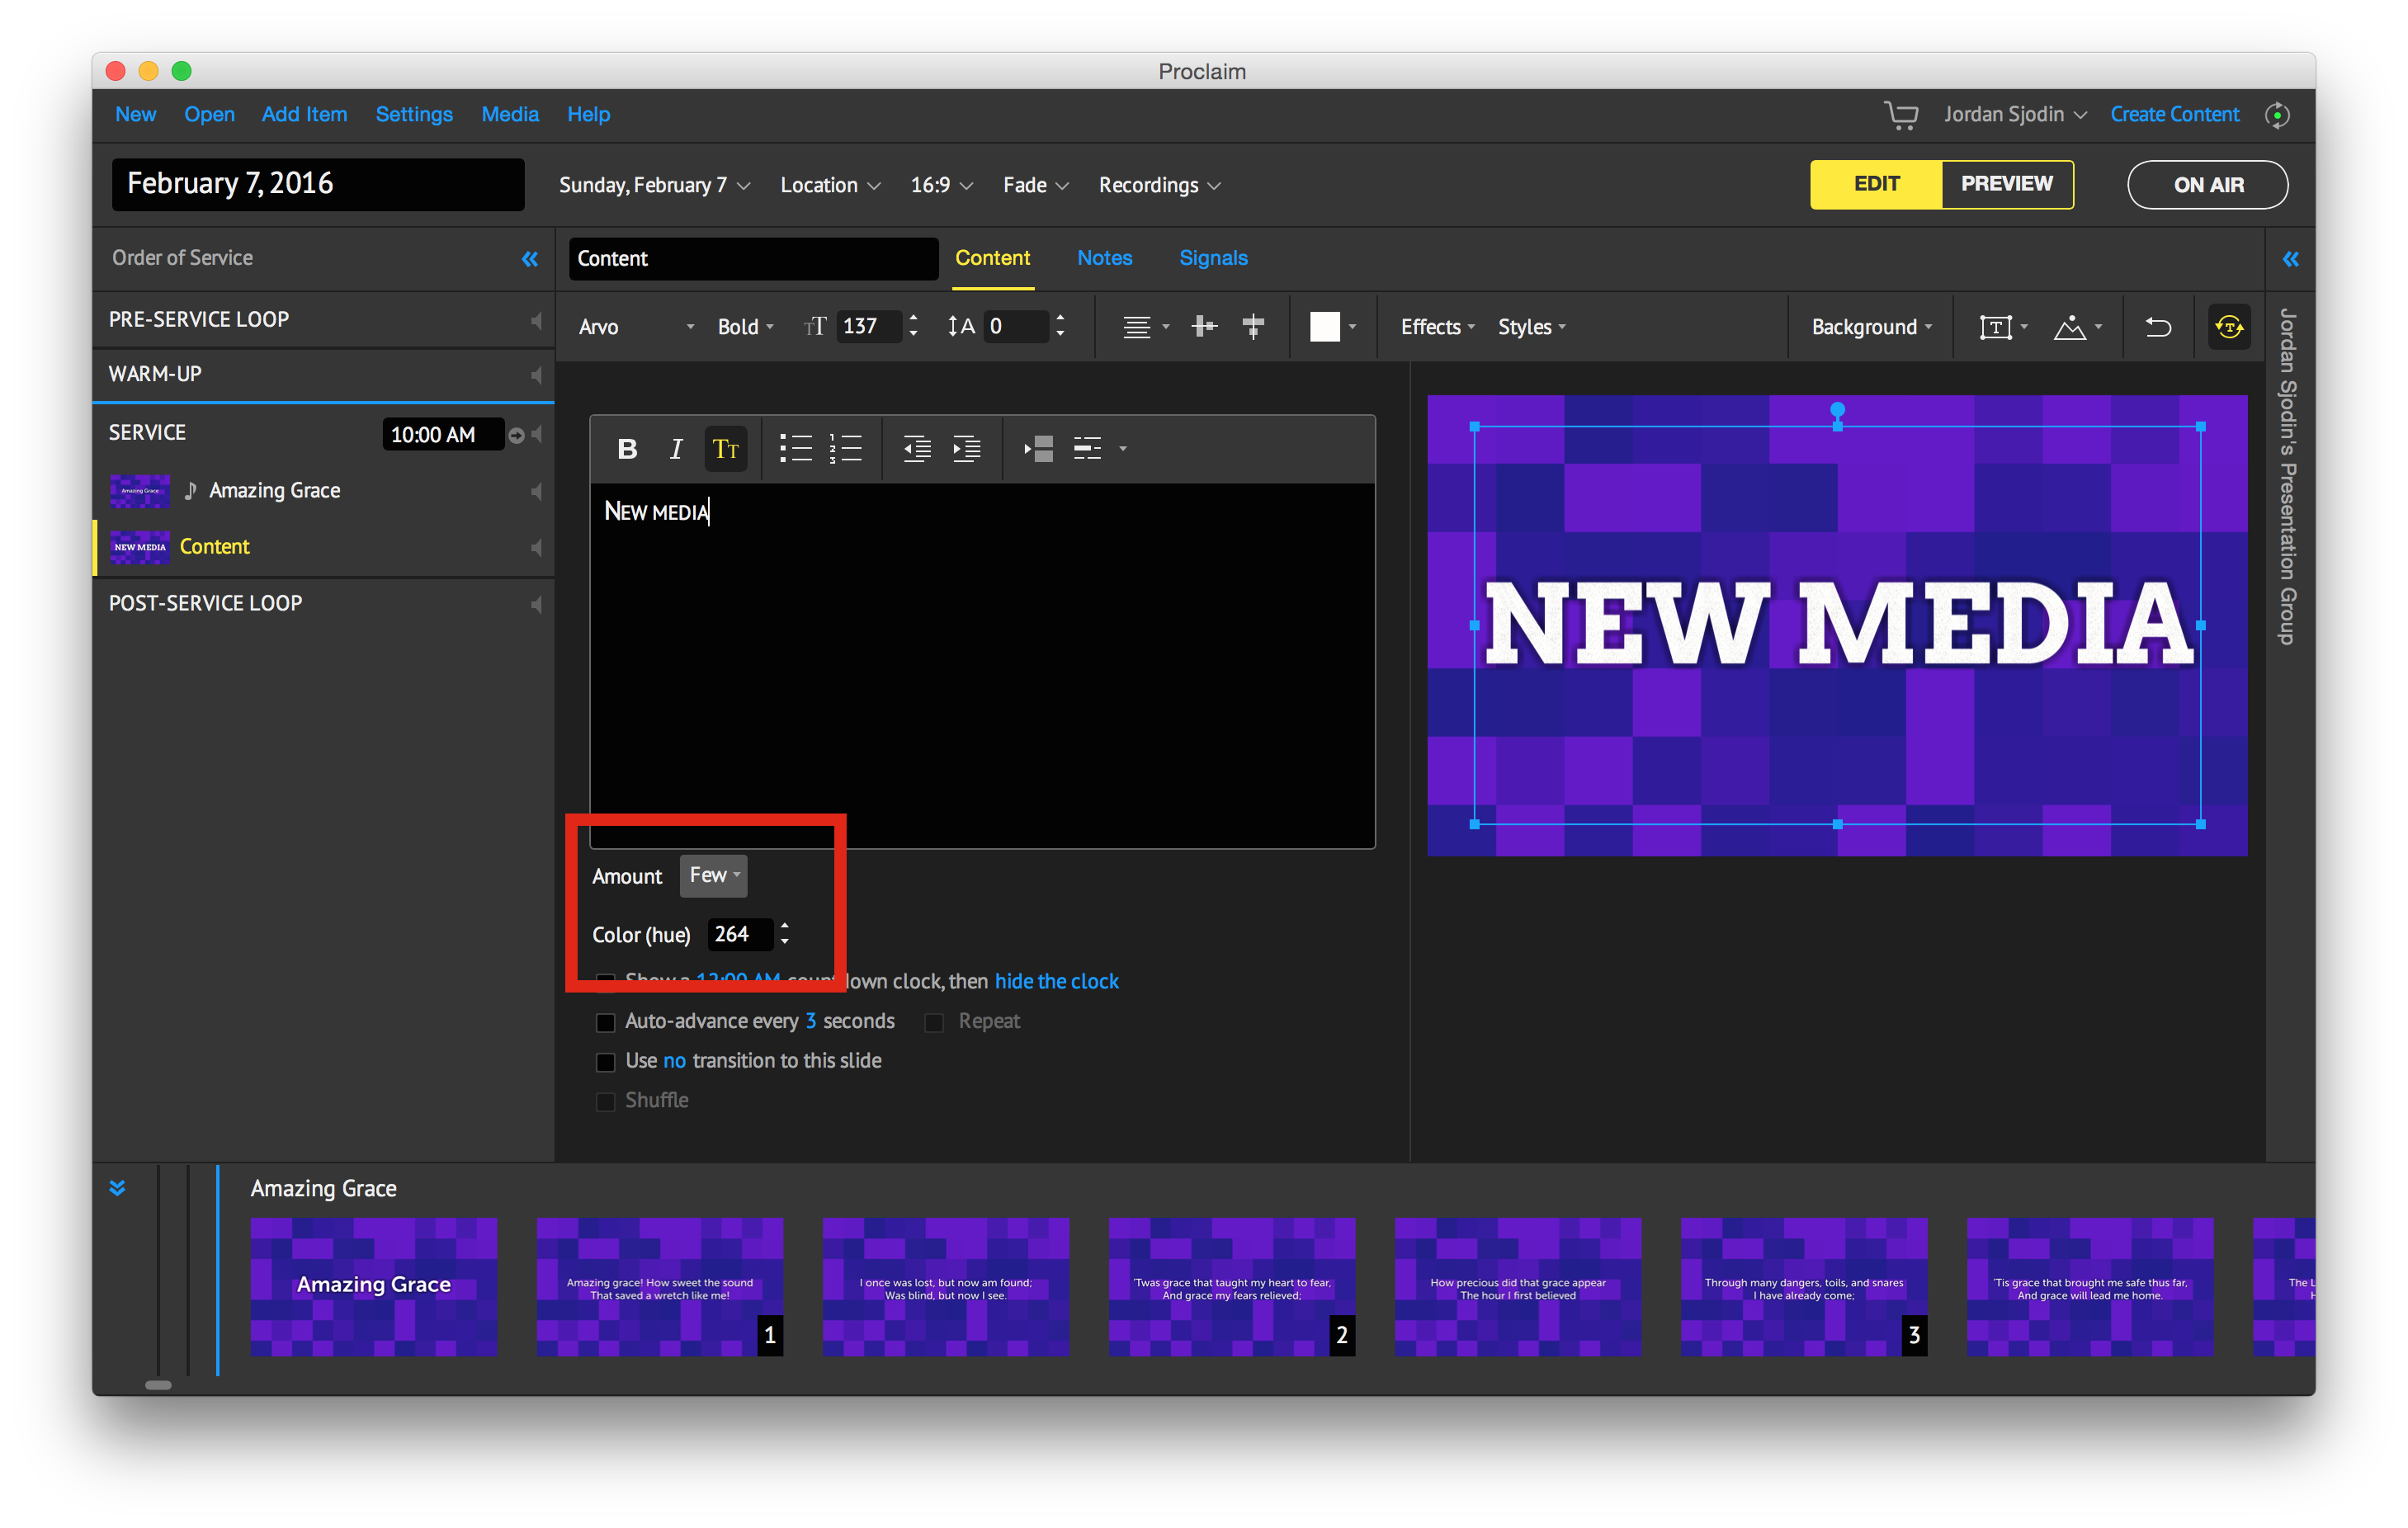2408x1528 pixels.
Task: Check Use no transition to this slide
Action: tap(605, 1061)
